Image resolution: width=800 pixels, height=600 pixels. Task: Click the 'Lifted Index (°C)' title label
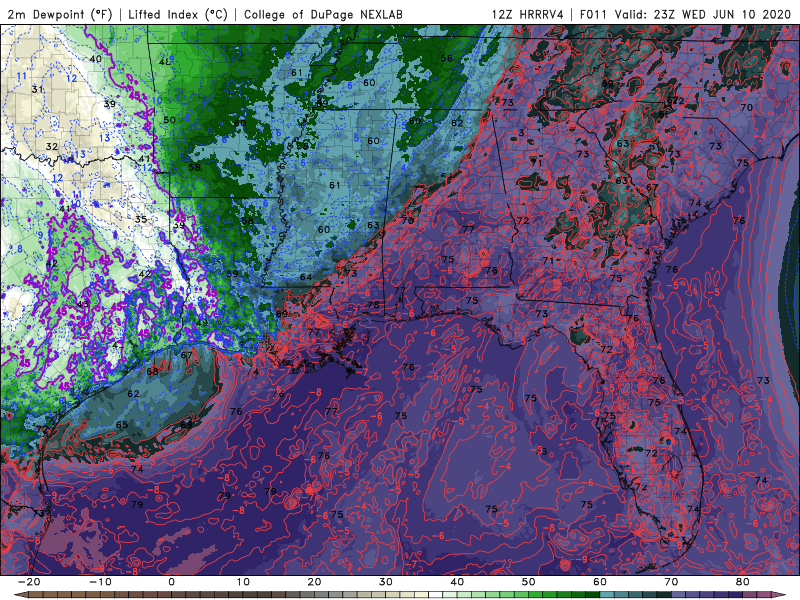coord(178,14)
